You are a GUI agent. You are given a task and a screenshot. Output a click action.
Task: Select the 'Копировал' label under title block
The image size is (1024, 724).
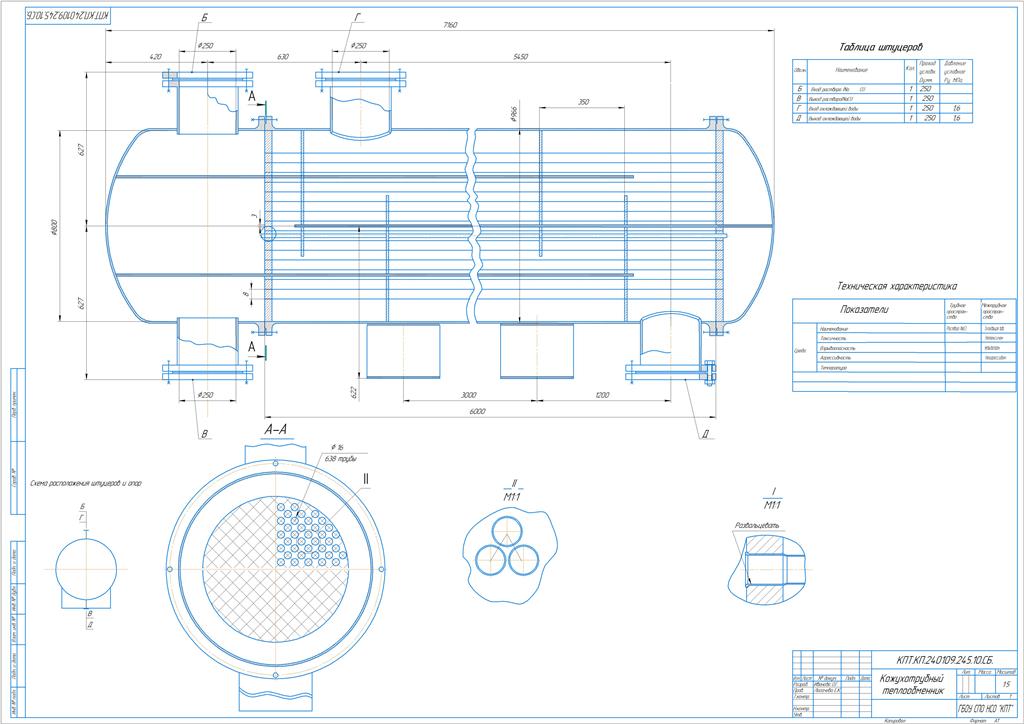895,720
